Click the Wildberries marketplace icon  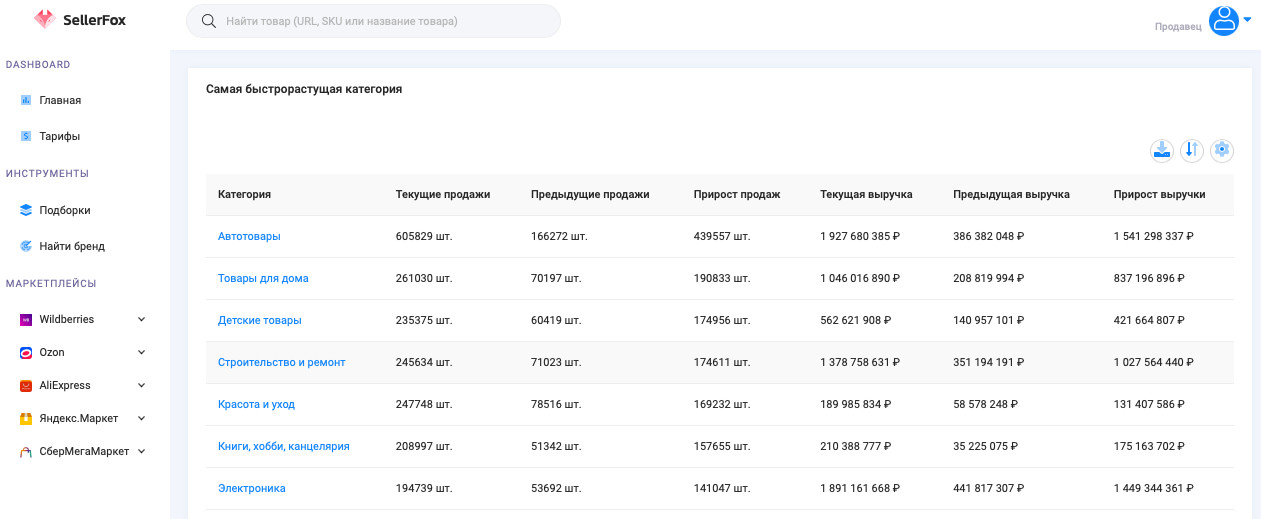(x=26, y=319)
